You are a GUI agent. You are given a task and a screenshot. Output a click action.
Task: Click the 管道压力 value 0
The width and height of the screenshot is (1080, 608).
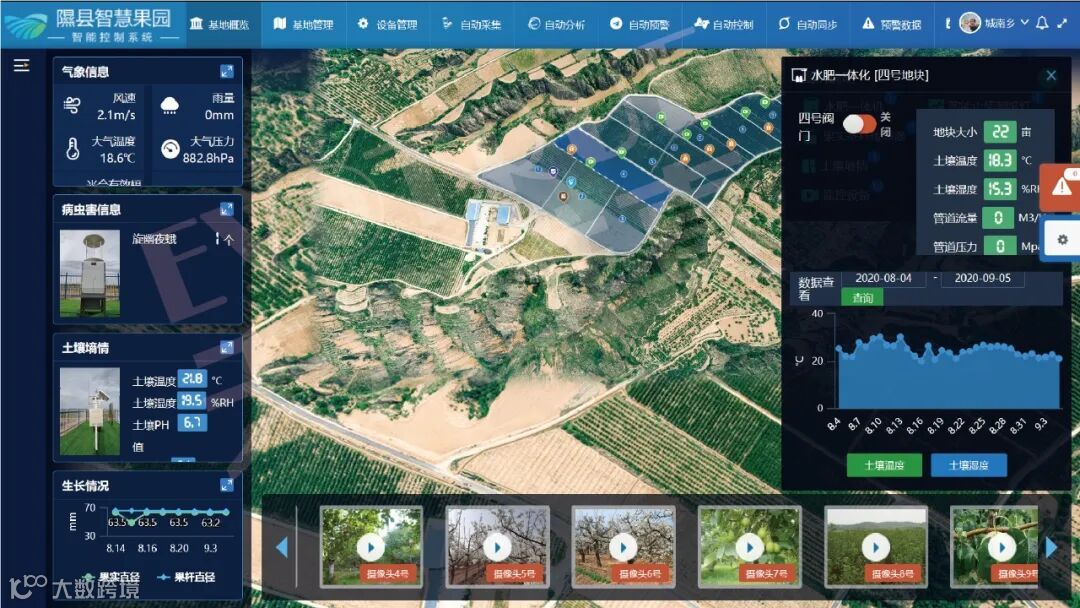coord(999,246)
